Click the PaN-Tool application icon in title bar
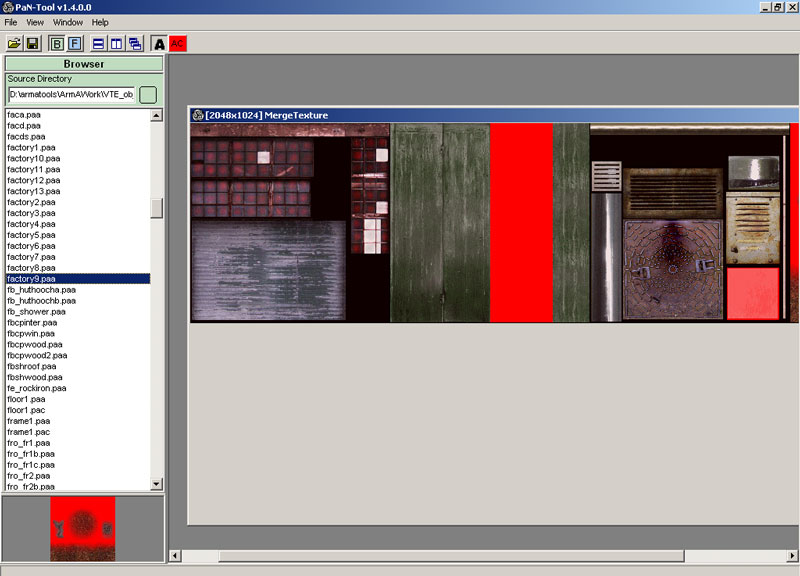800x576 pixels. point(8,7)
